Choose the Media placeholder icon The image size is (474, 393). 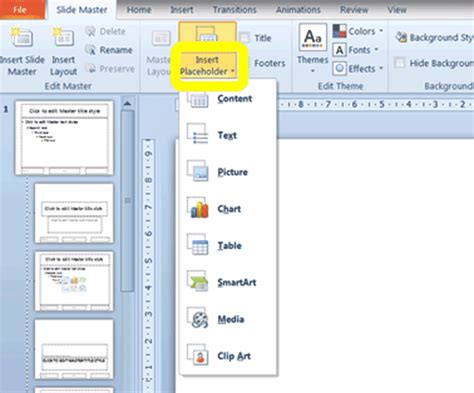(x=198, y=318)
